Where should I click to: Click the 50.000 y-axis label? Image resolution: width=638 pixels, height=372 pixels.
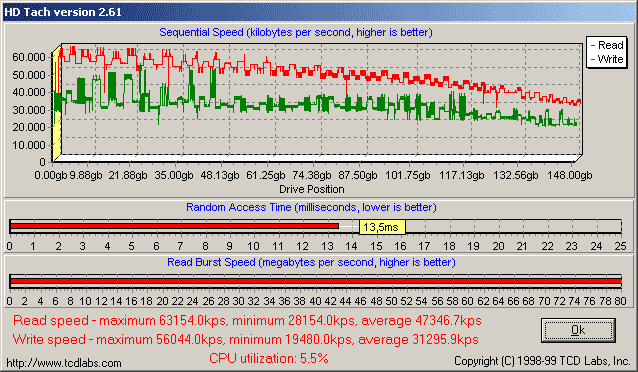pos(28,75)
